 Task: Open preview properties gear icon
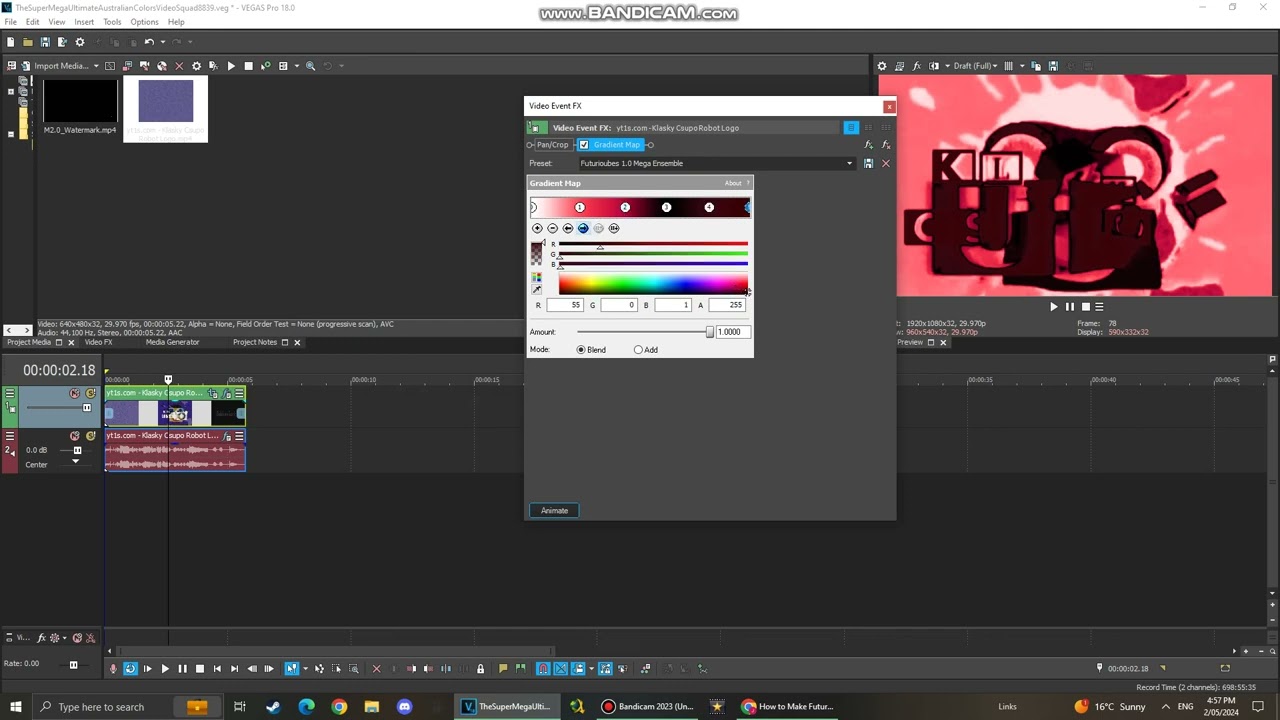(x=882, y=66)
